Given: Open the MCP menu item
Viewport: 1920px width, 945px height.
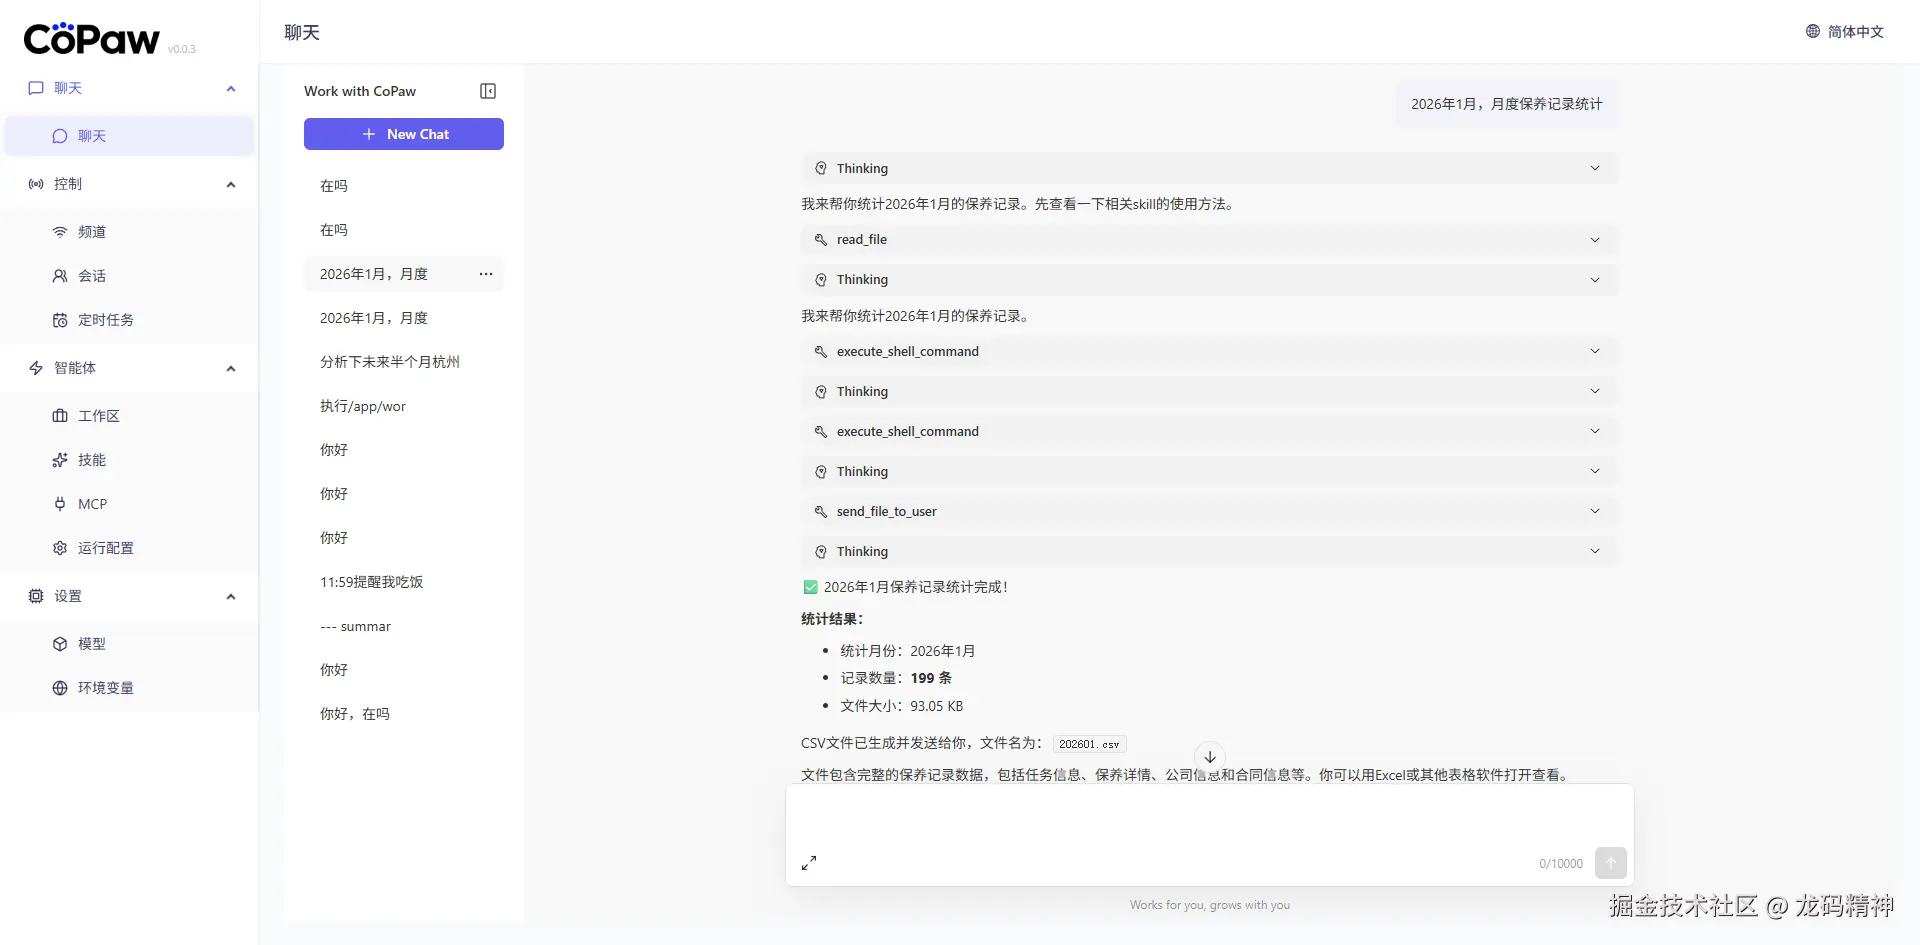Looking at the screenshot, I should coord(129,504).
